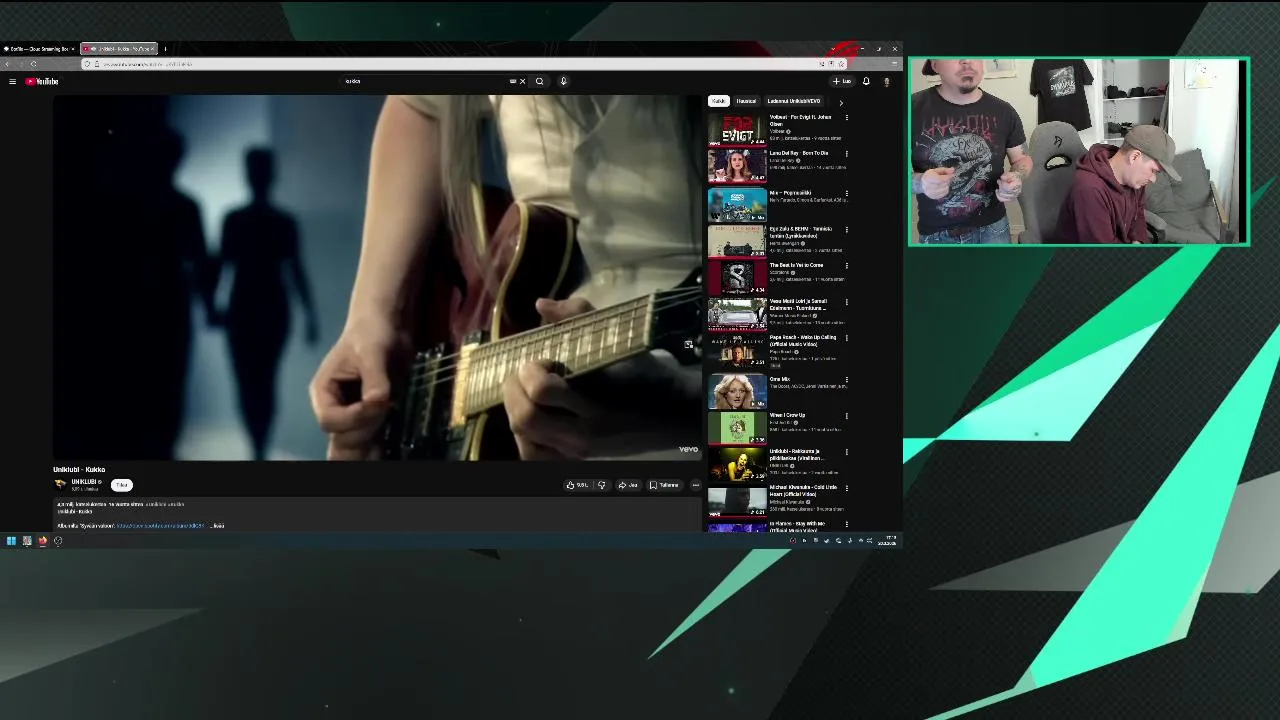Open the UNIKLUBI channel avatar

60,484
